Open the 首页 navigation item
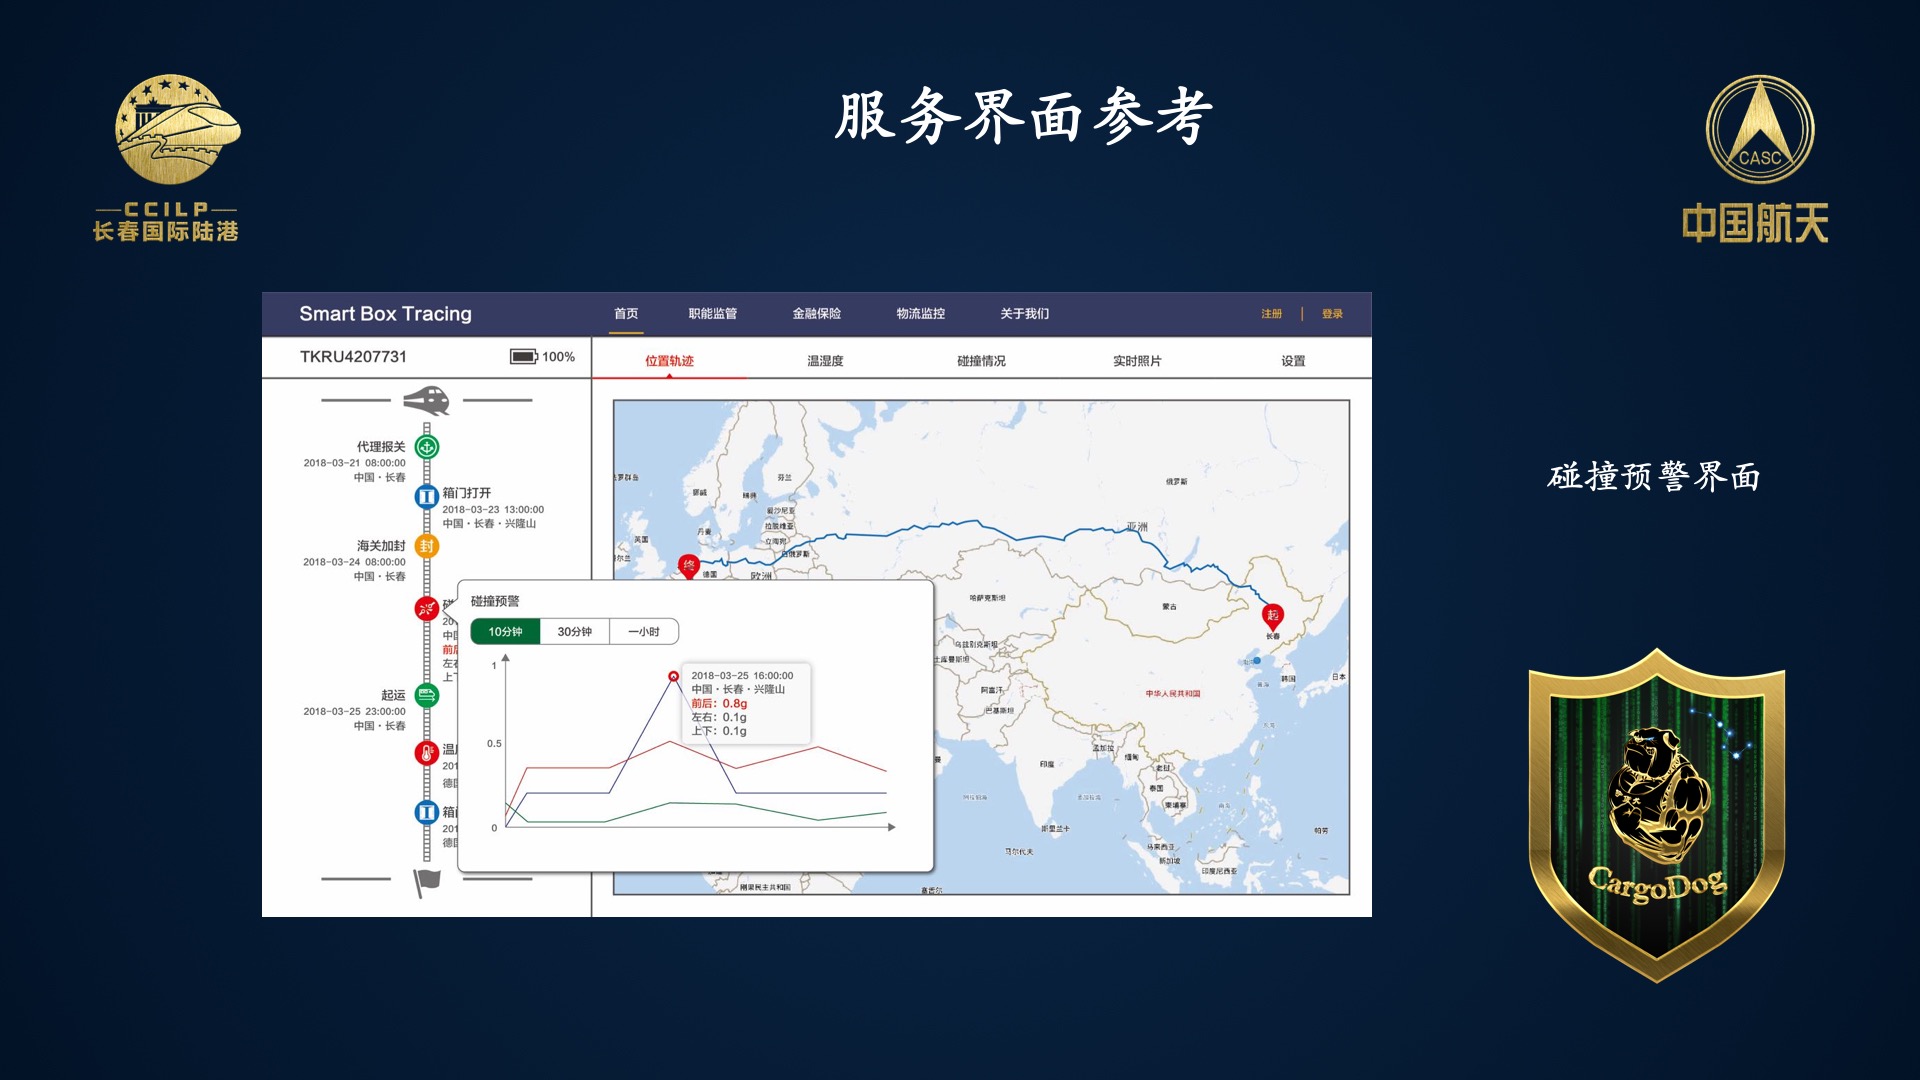This screenshot has height=1080, width=1920. pos(626,314)
